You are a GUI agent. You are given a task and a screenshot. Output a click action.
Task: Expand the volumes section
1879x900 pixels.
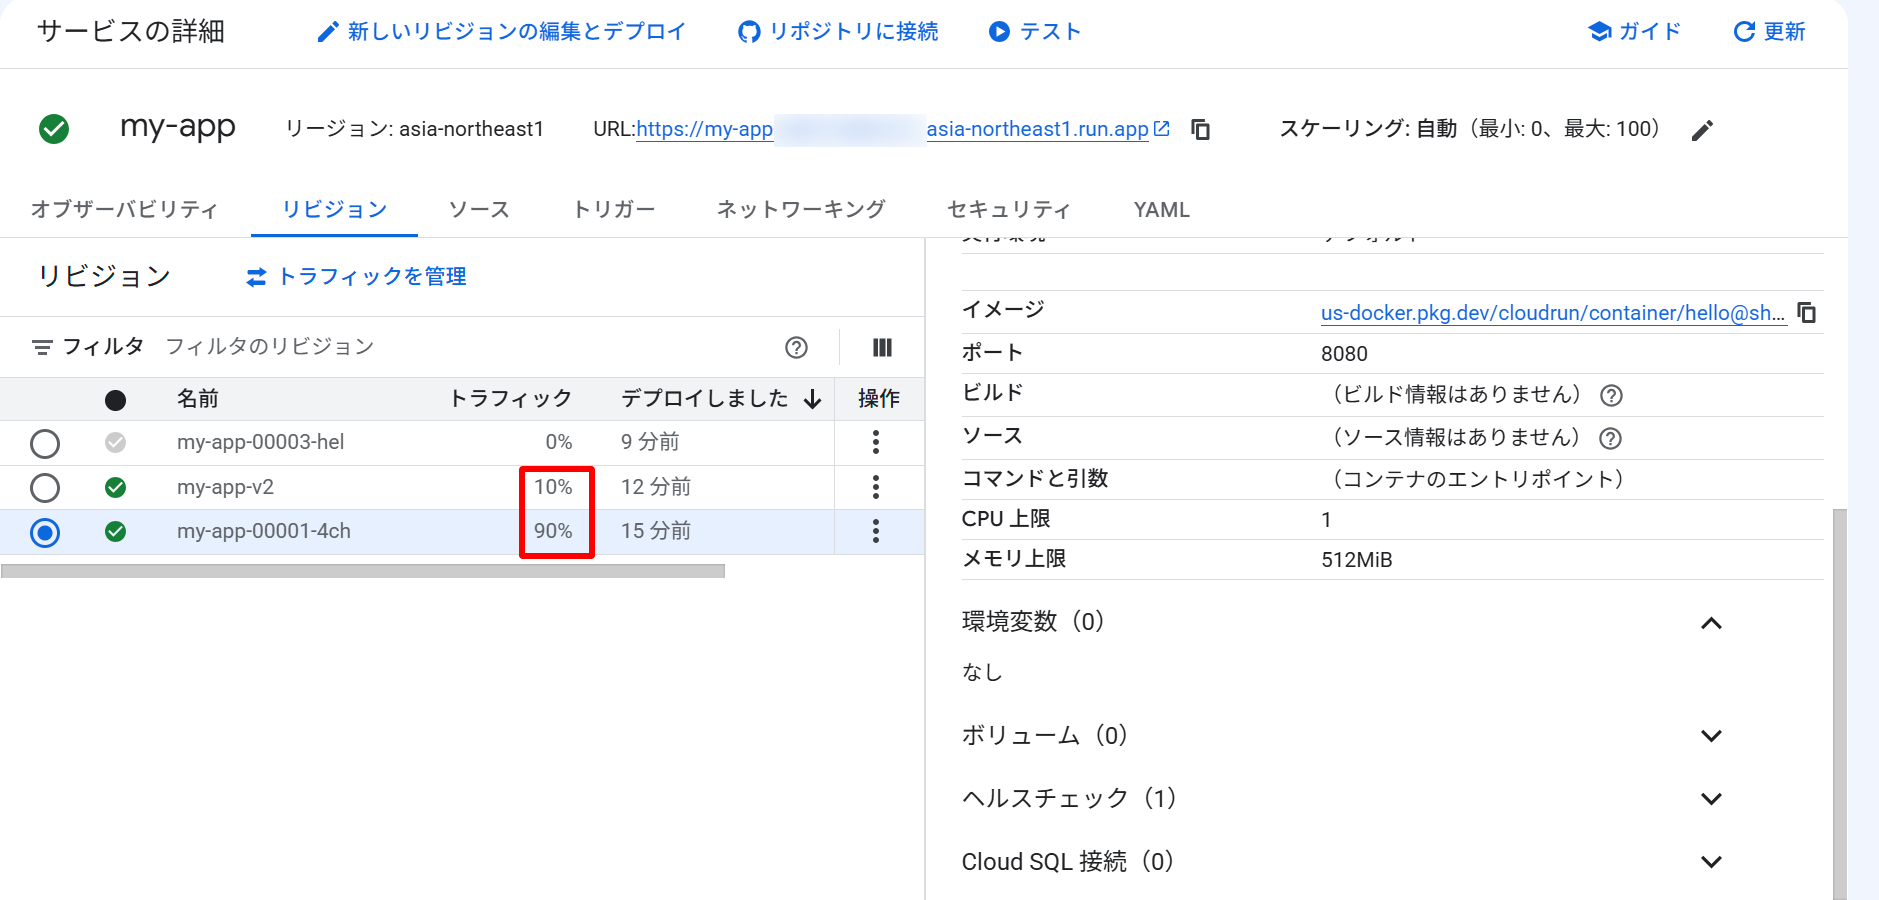[x=1711, y=736]
